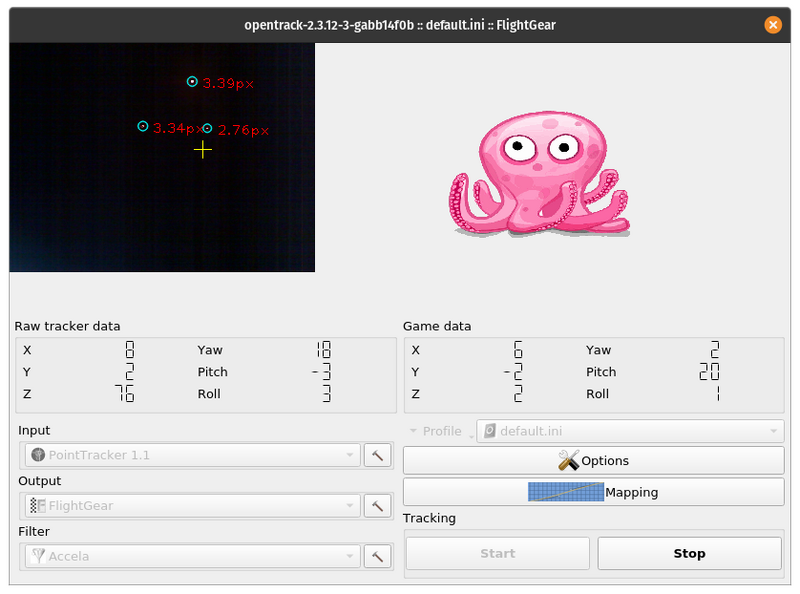
Task: Click the Stop tracking button
Action: 689,553
